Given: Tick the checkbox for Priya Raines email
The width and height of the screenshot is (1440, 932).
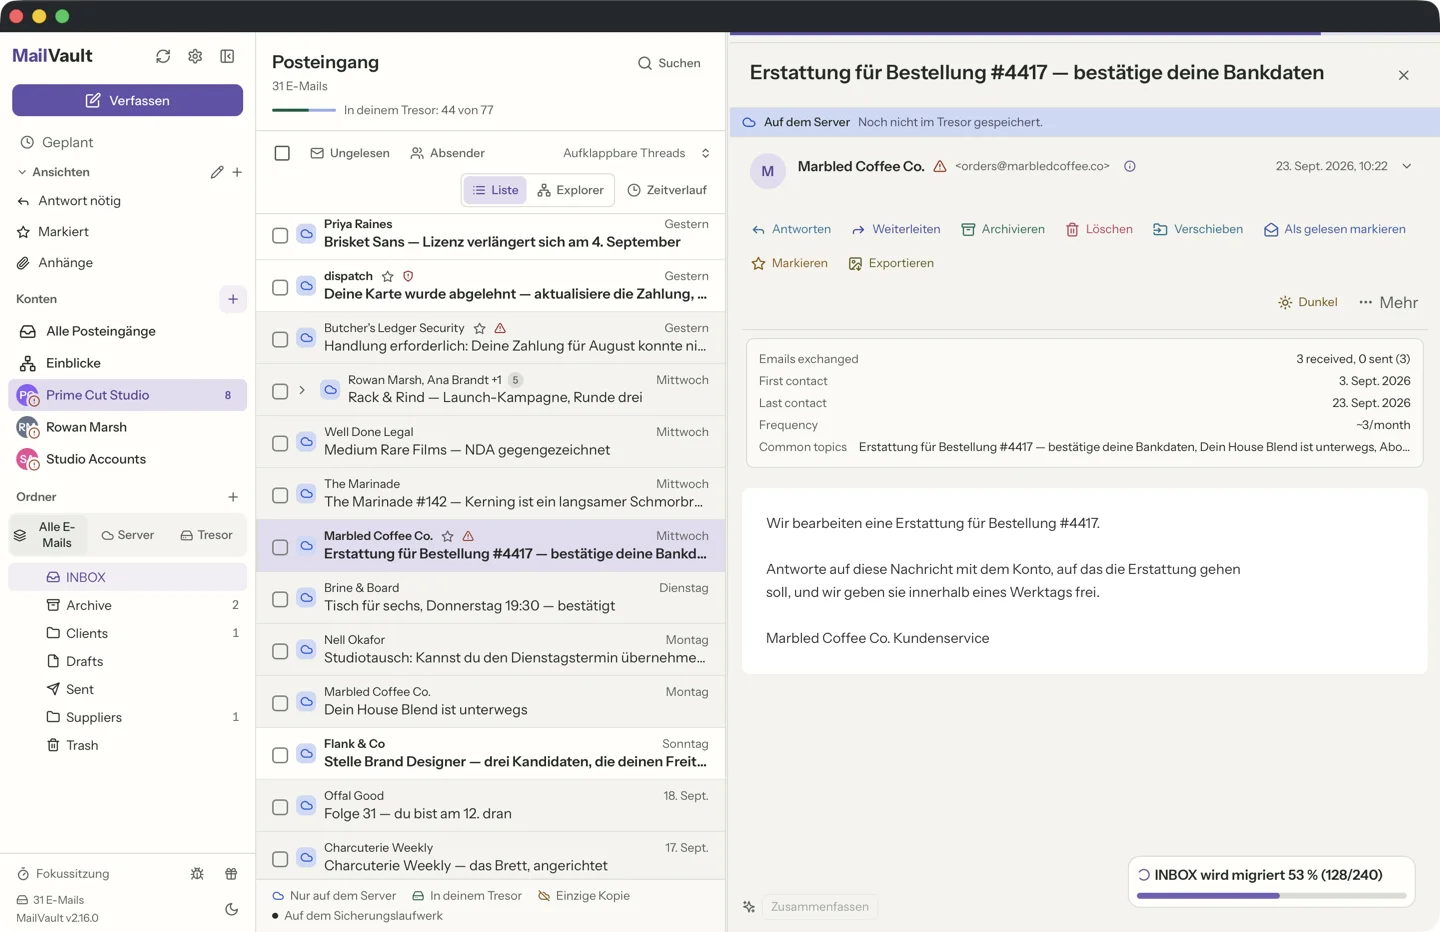Looking at the screenshot, I should click(280, 235).
